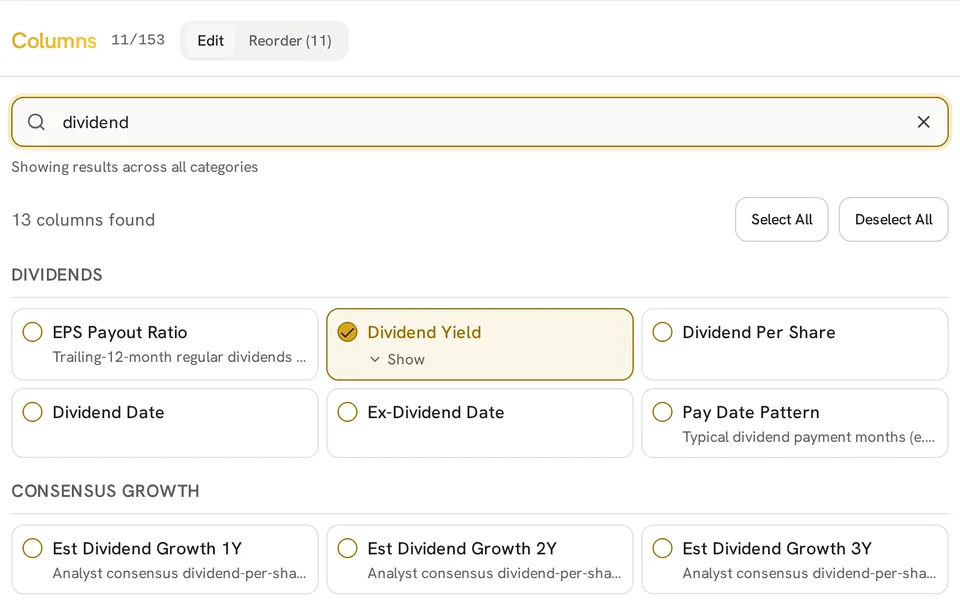Click the CONSENSUS GROWTH section header

point(105,491)
